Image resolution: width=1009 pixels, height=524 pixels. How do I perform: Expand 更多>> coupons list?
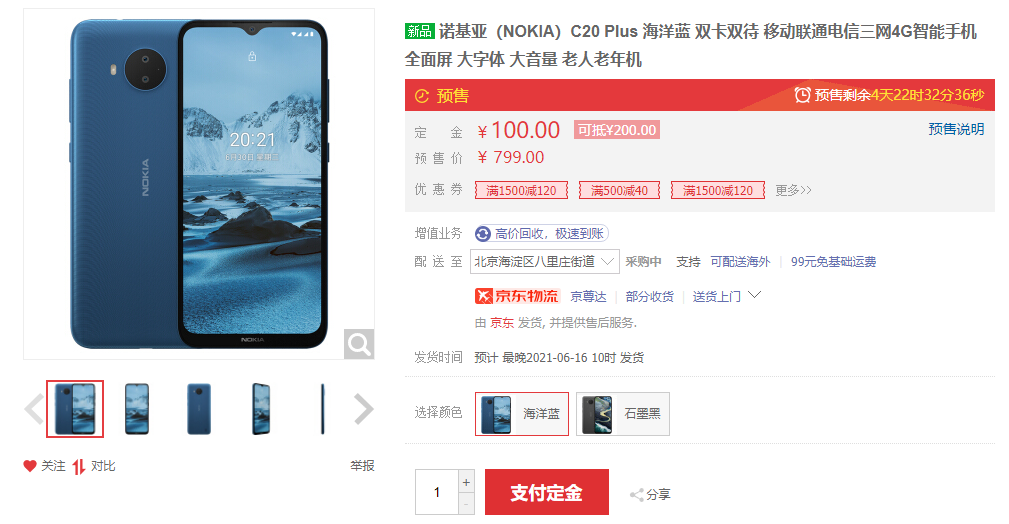(x=793, y=191)
